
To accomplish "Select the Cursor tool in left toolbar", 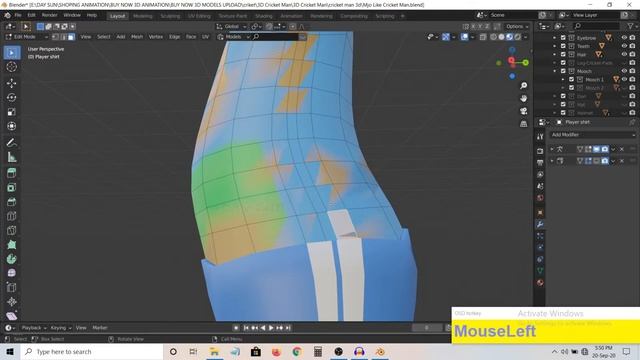I will 11,67.
